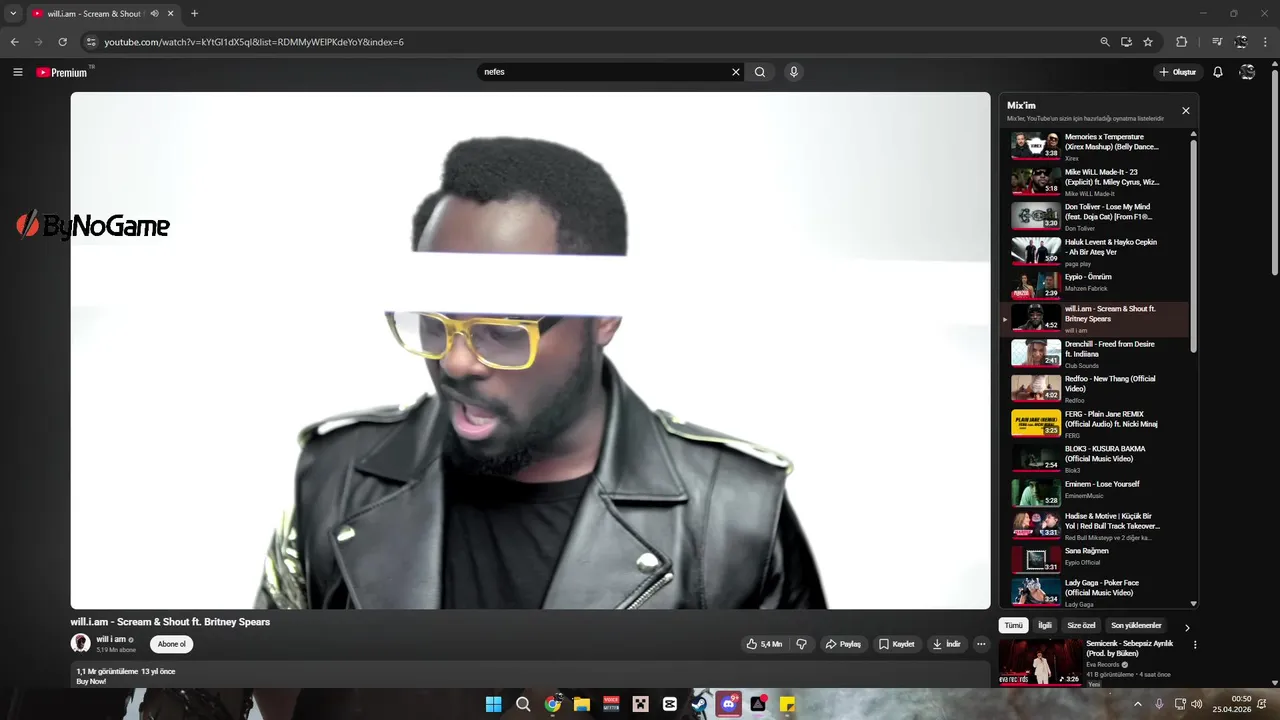
Task: Play Redfoo - New Thang from mix
Action: click(1095, 388)
